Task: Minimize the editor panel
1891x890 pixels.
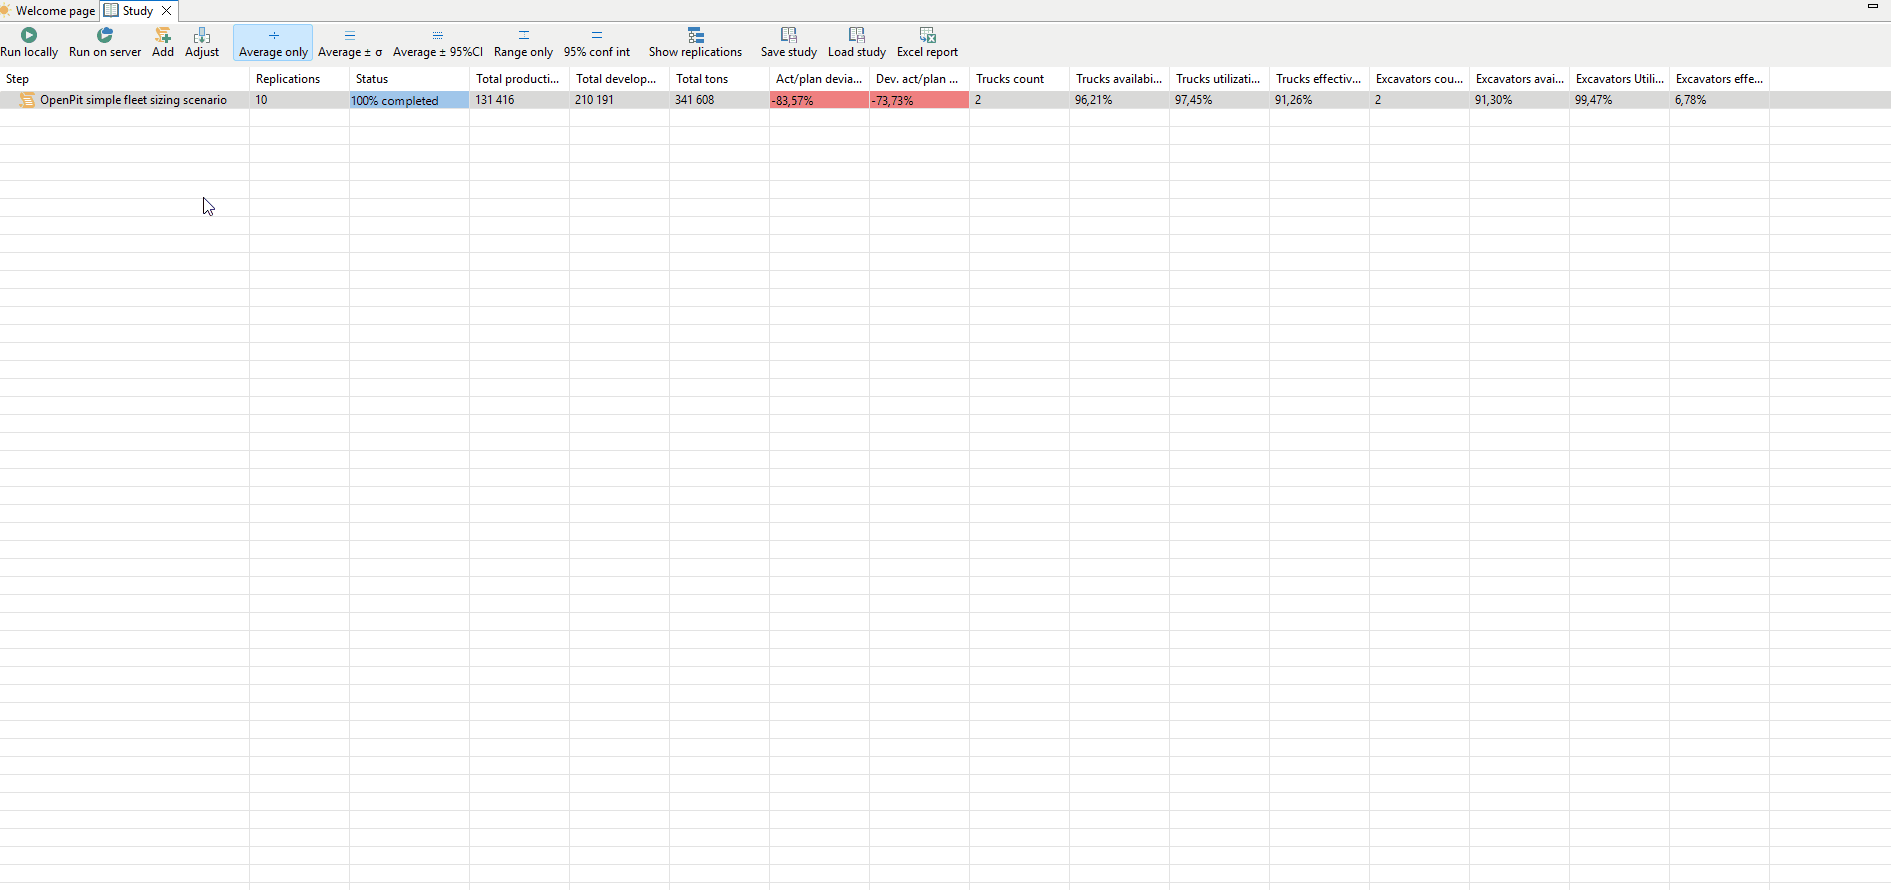Action: (1873, 6)
